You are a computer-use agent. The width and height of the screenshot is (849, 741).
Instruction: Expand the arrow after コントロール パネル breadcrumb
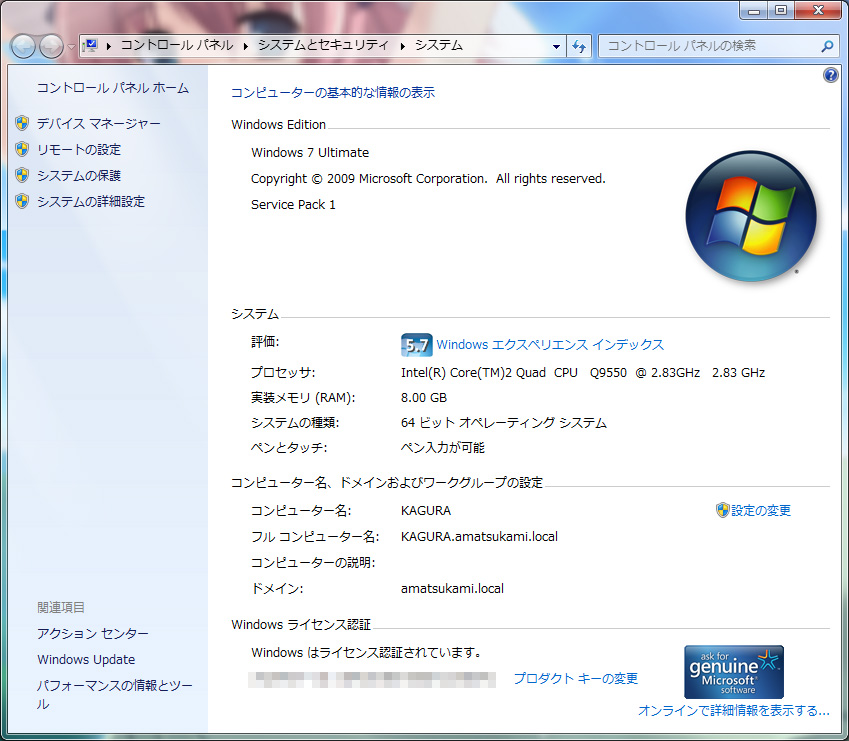click(x=246, y=46)
